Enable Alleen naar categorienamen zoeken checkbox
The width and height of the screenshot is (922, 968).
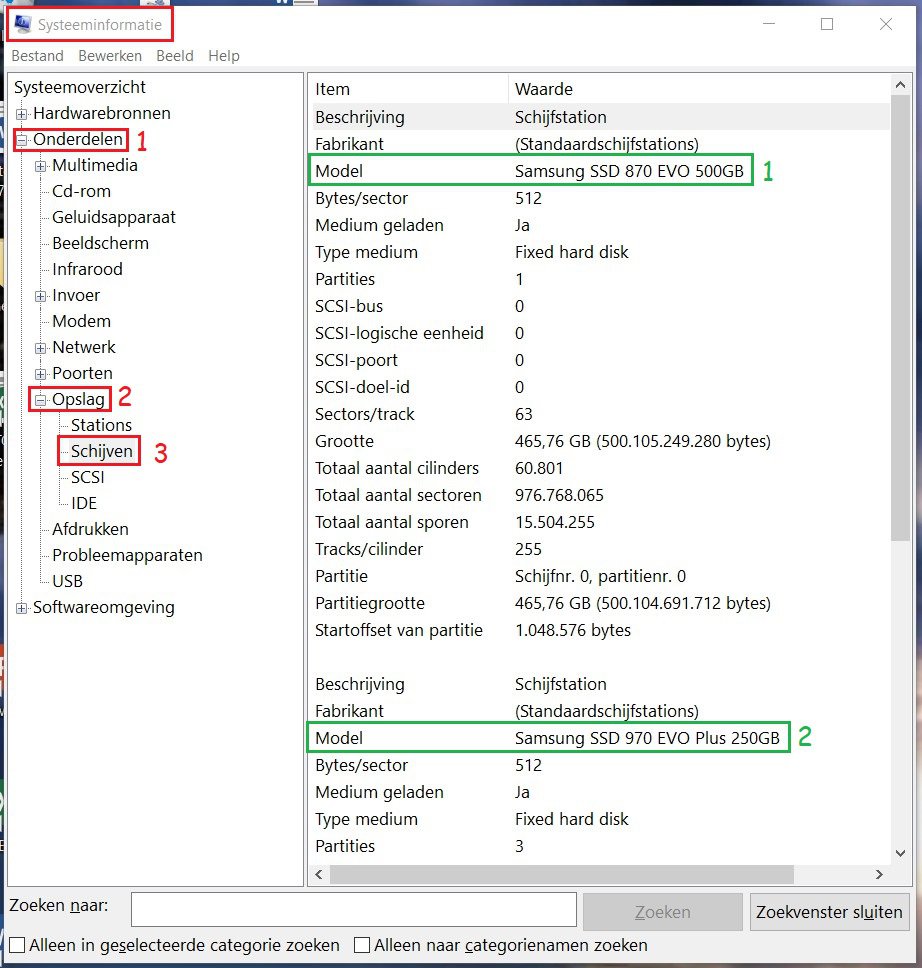coord(362,945)
